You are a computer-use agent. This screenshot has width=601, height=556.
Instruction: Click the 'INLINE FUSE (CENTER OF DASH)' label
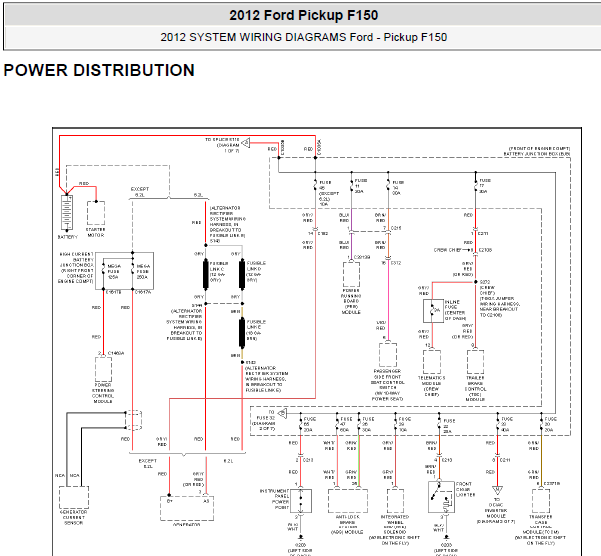coord(455,310)
